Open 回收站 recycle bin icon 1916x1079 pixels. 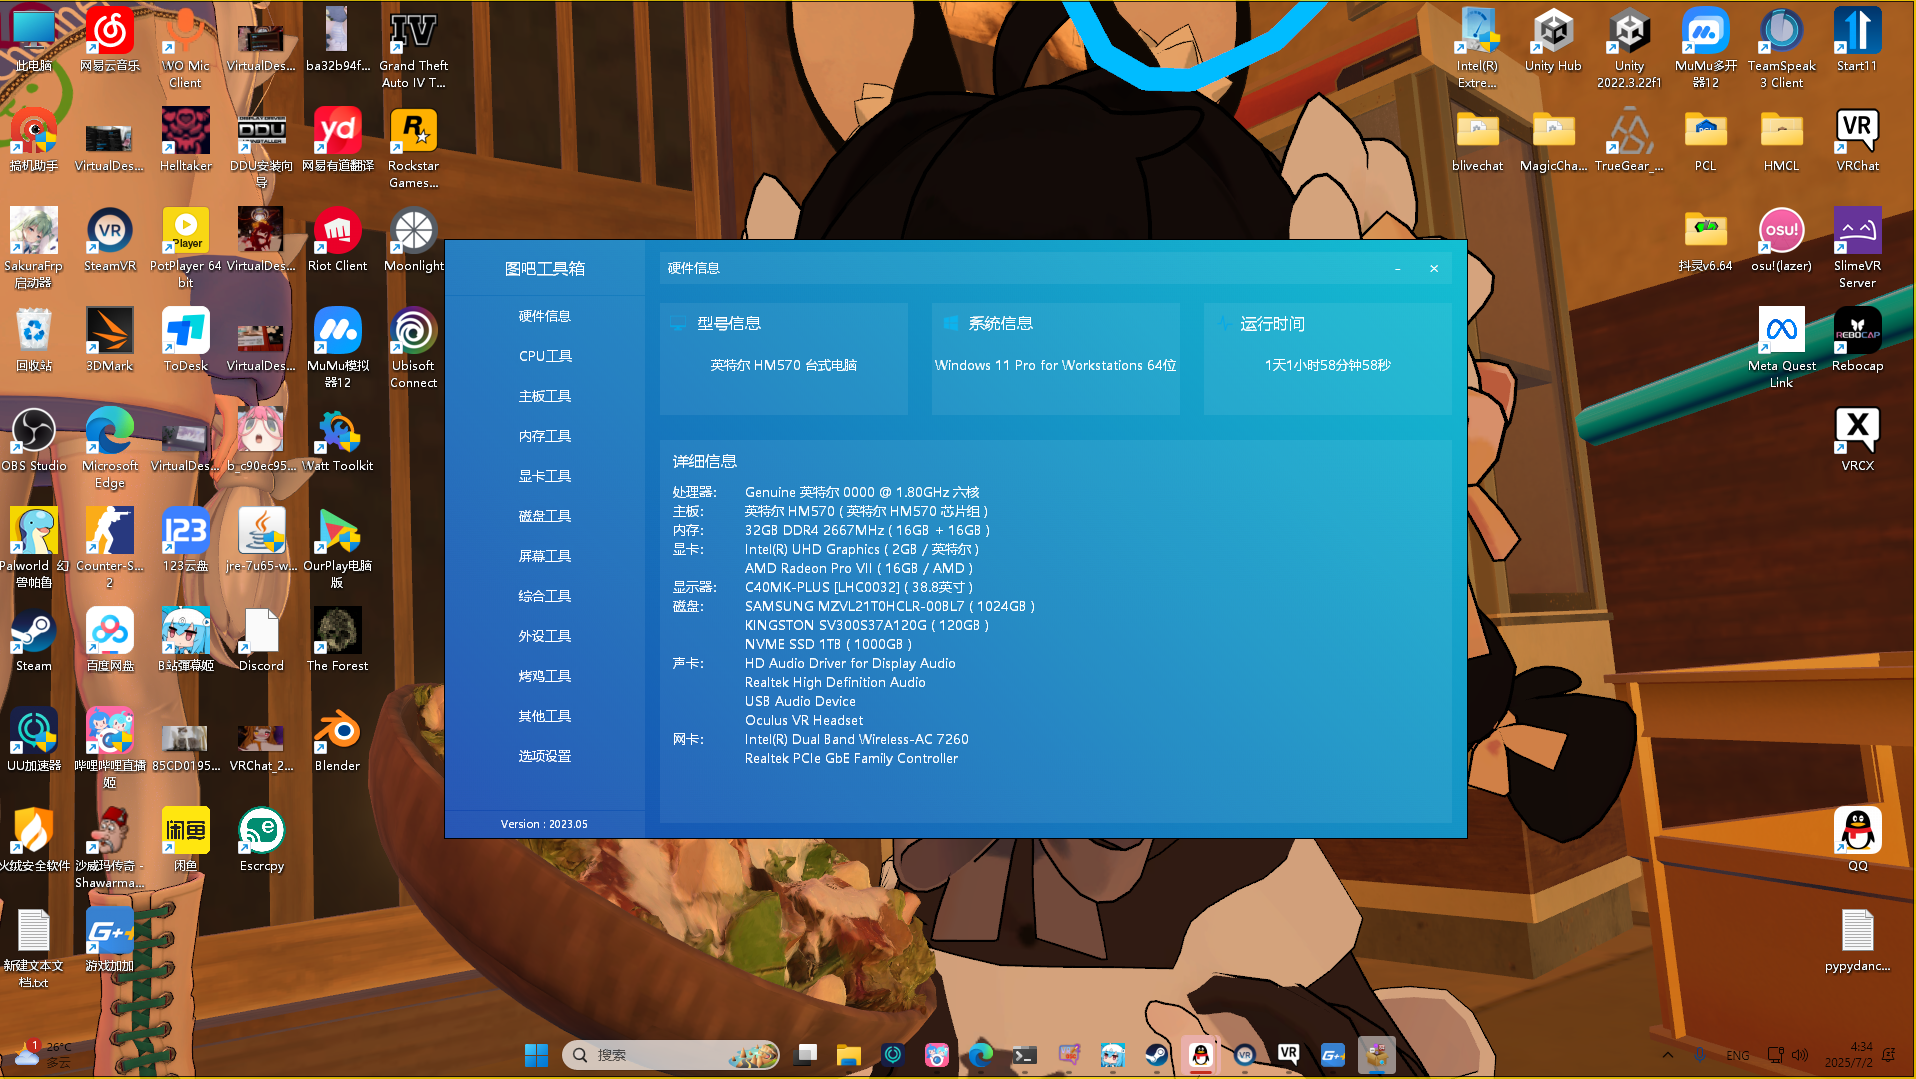click(34, 340)
